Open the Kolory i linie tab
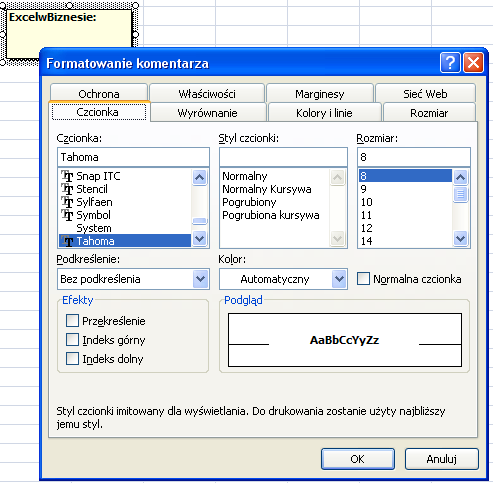 point(324,113)
